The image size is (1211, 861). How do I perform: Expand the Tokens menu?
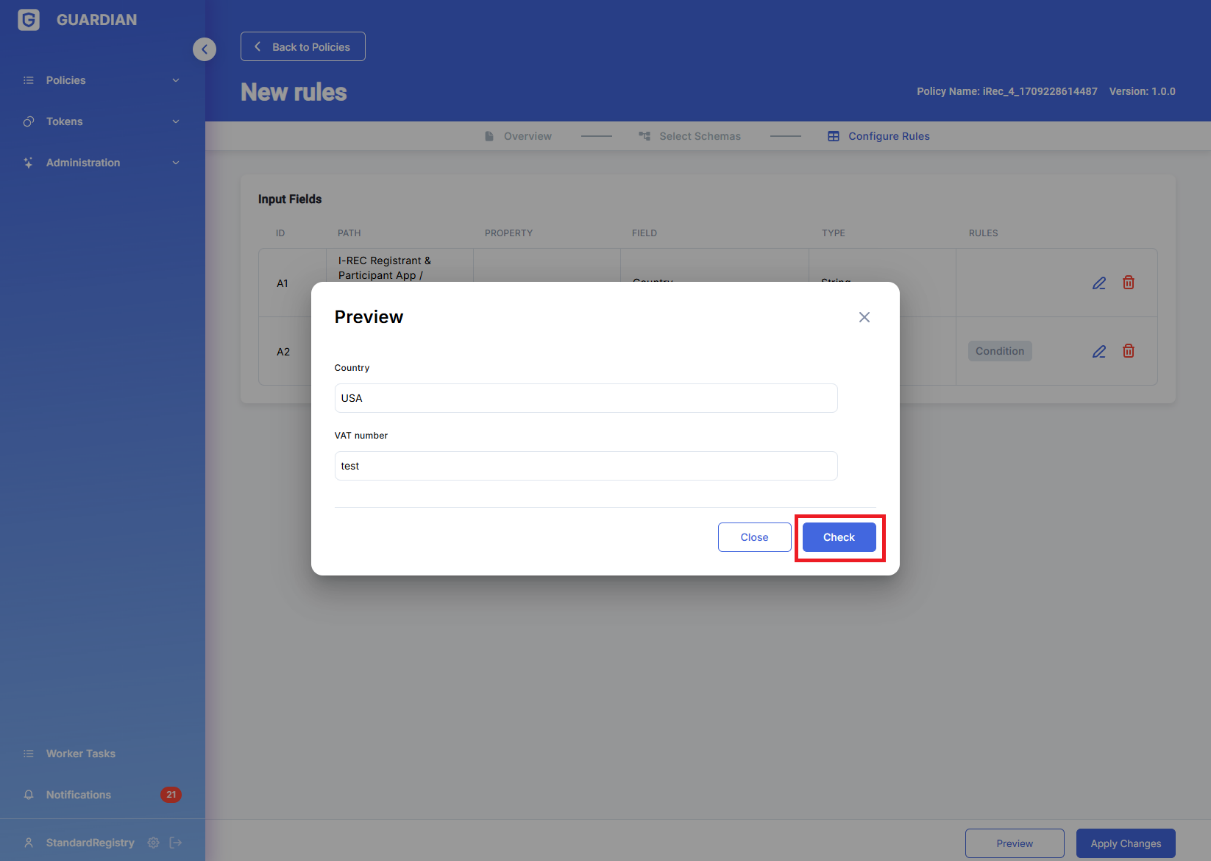100,122
